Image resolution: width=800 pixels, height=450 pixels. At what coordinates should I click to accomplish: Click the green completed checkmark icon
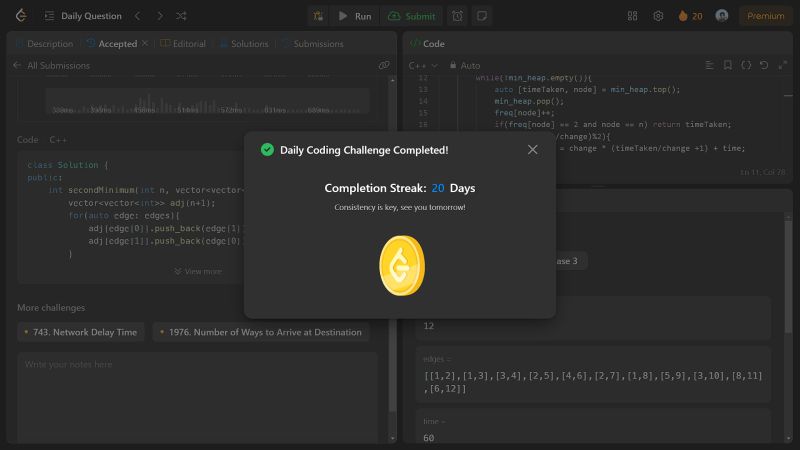tap(267, 149)
